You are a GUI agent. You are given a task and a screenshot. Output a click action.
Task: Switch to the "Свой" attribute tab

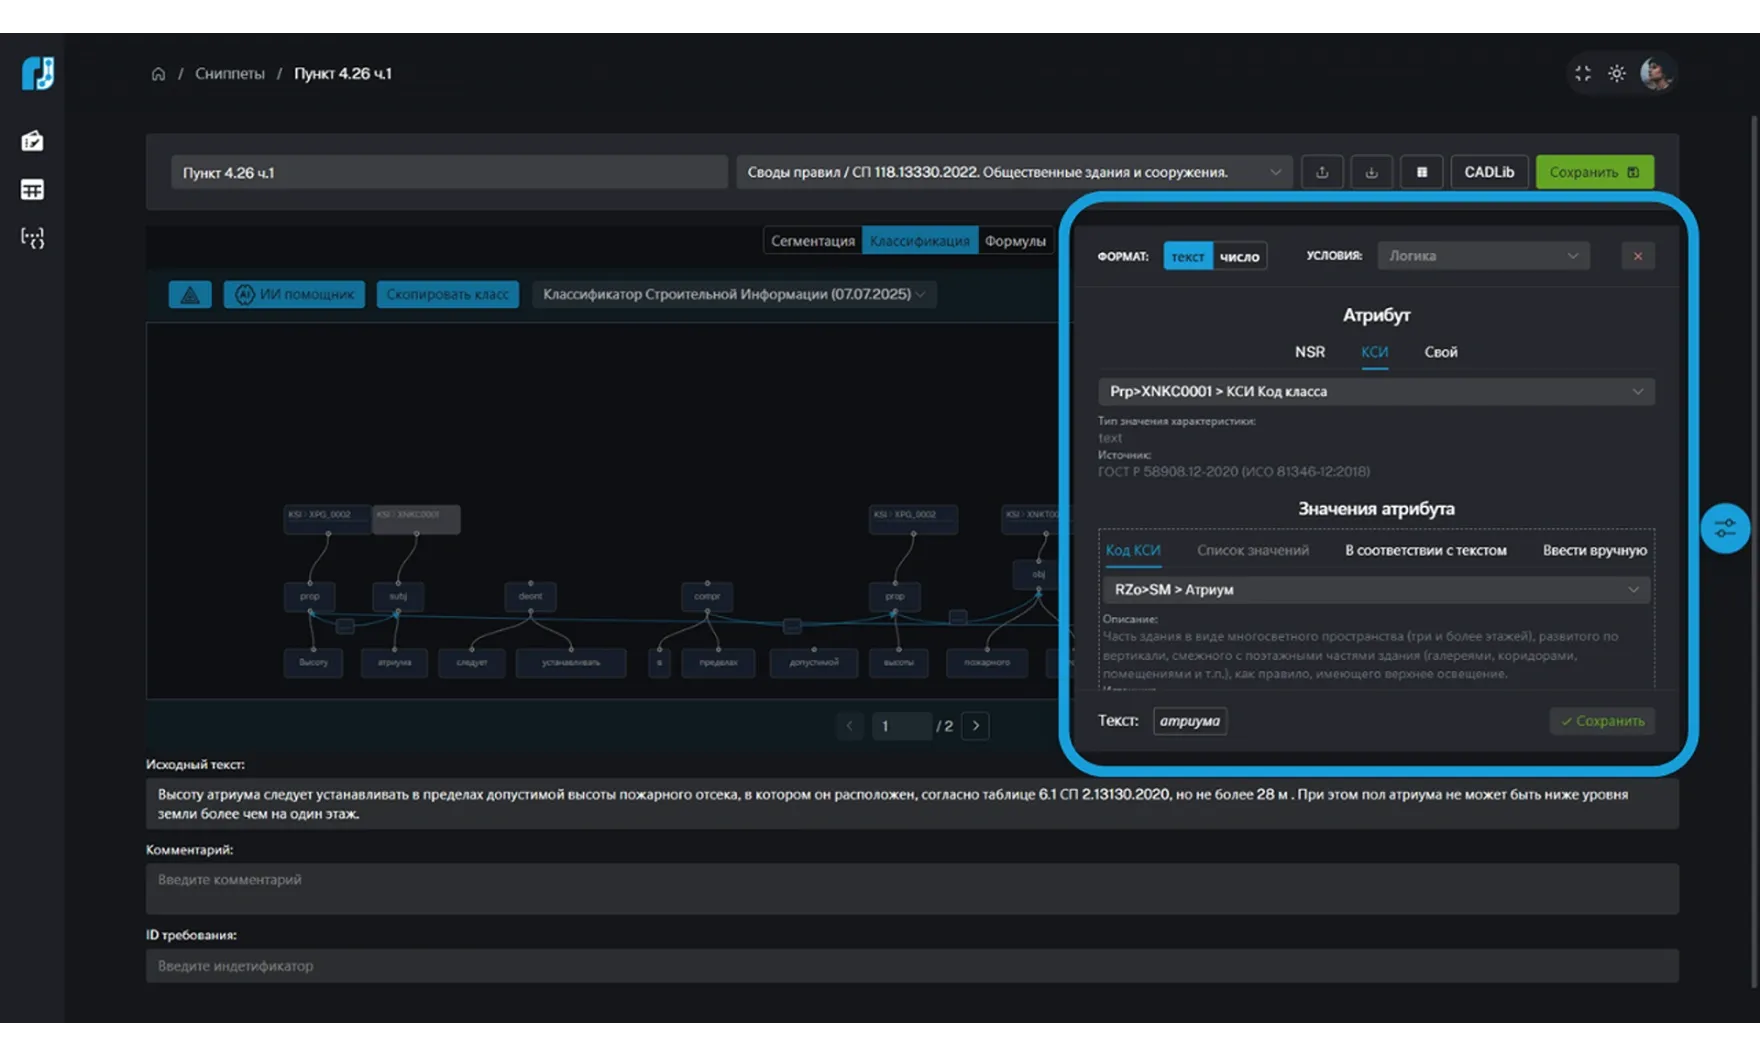click(x=1441, y=352)
